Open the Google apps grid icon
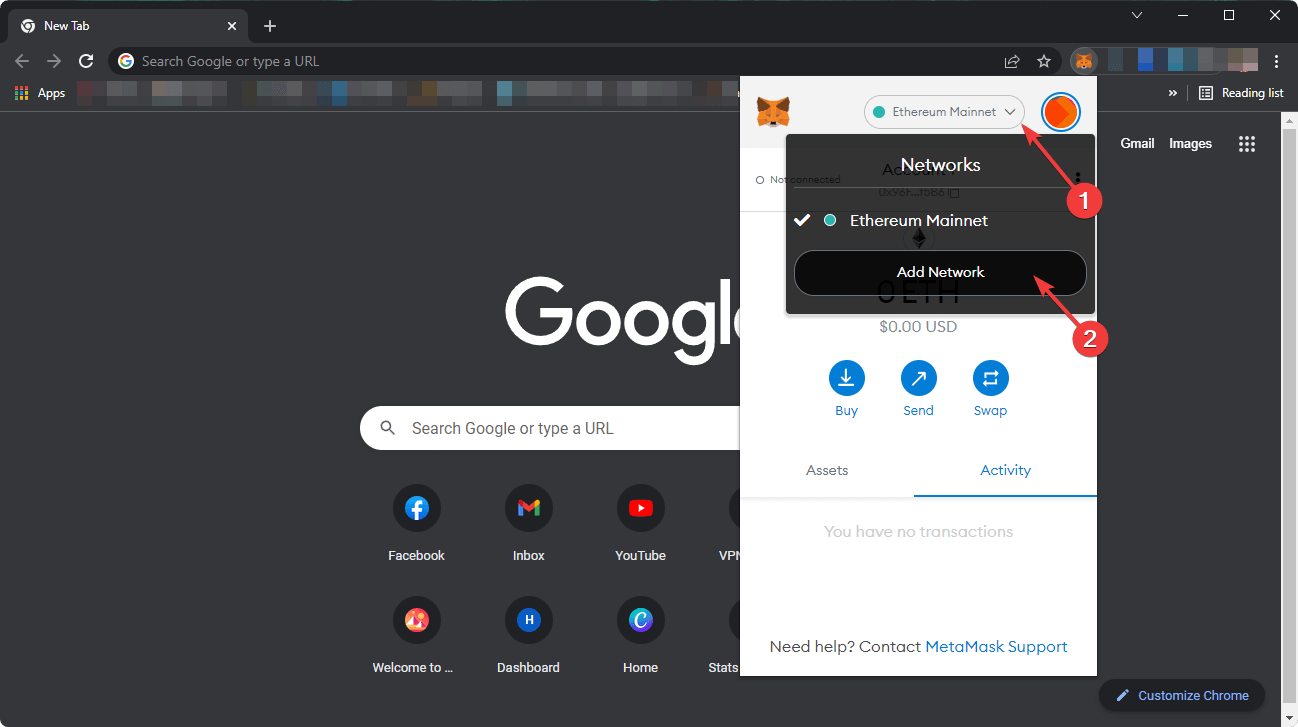This screenshot has height=727, width=1298. [1247, 144]
